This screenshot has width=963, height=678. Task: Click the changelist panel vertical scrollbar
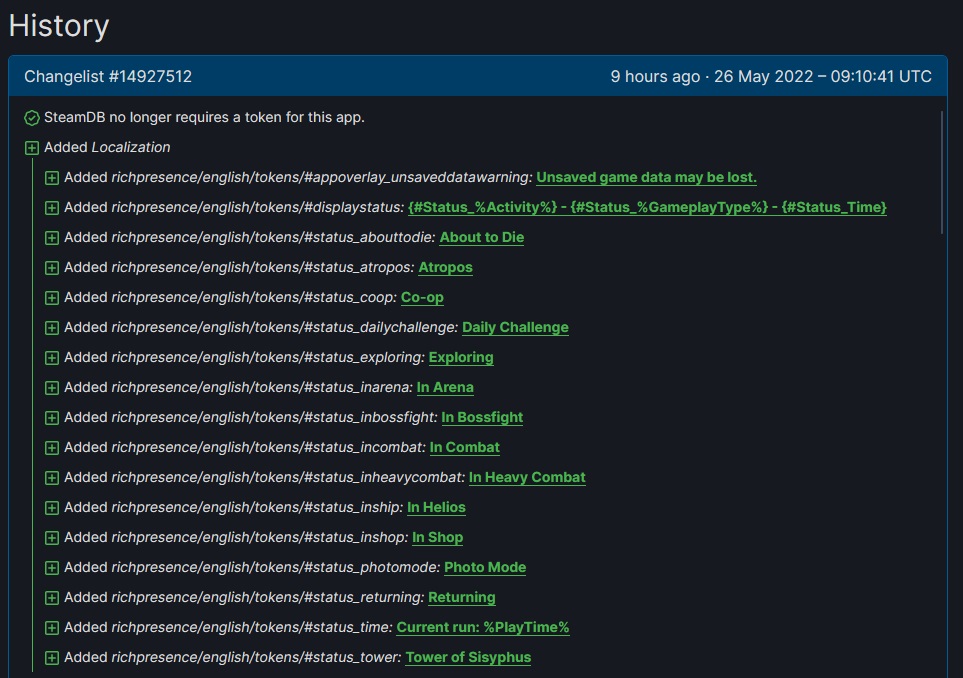(942, 172)
